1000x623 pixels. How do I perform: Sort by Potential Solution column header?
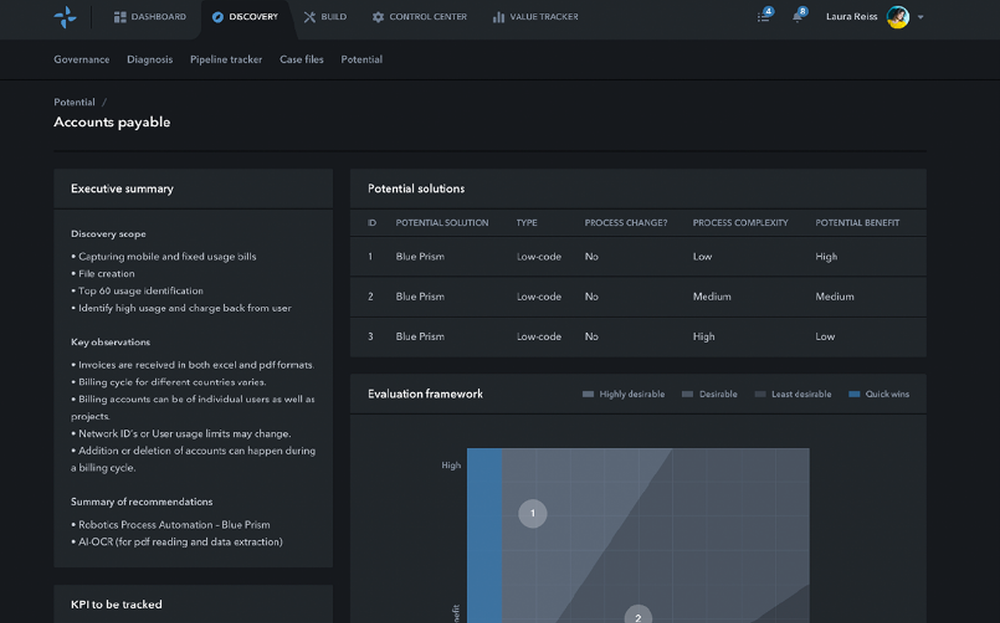(442, 223)
